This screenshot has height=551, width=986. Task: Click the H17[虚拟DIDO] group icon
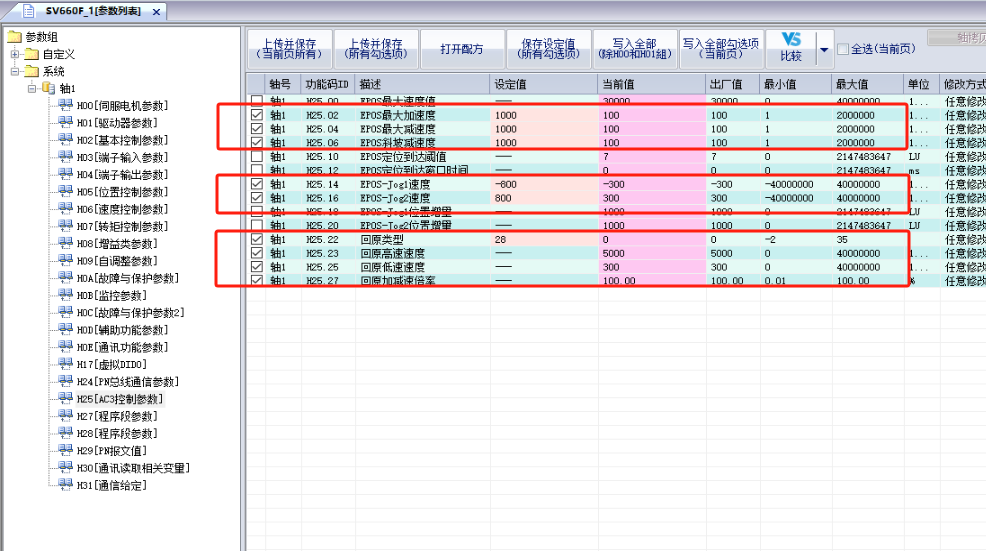click(x=65, y=364)
